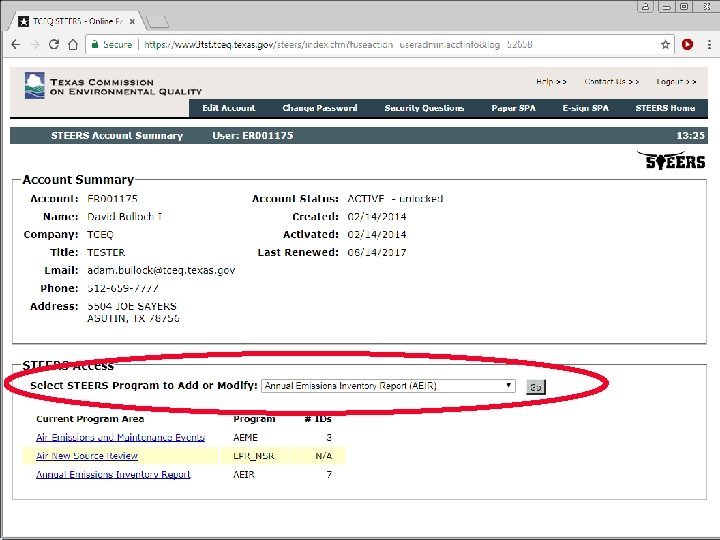Click the AEIR program code
The image size is (720, 540).
point(243,474)
